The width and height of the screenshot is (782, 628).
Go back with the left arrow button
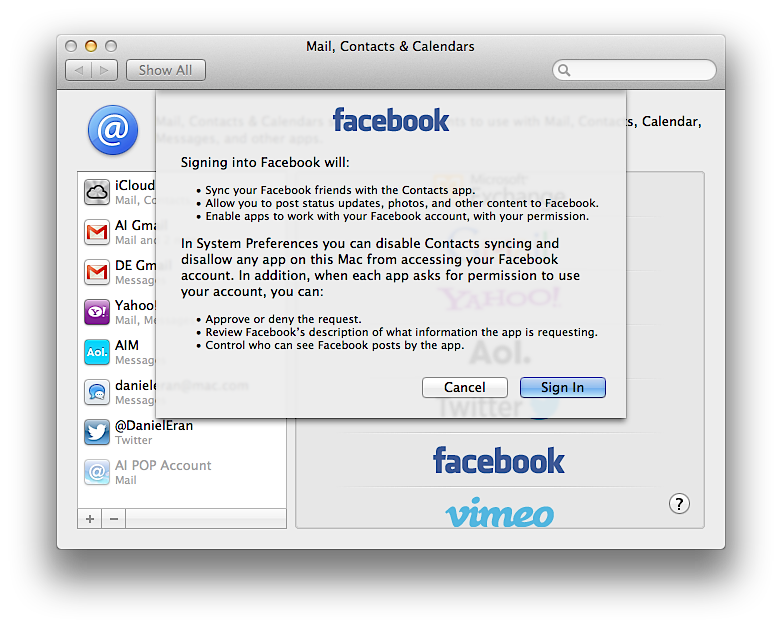[78, 70]
